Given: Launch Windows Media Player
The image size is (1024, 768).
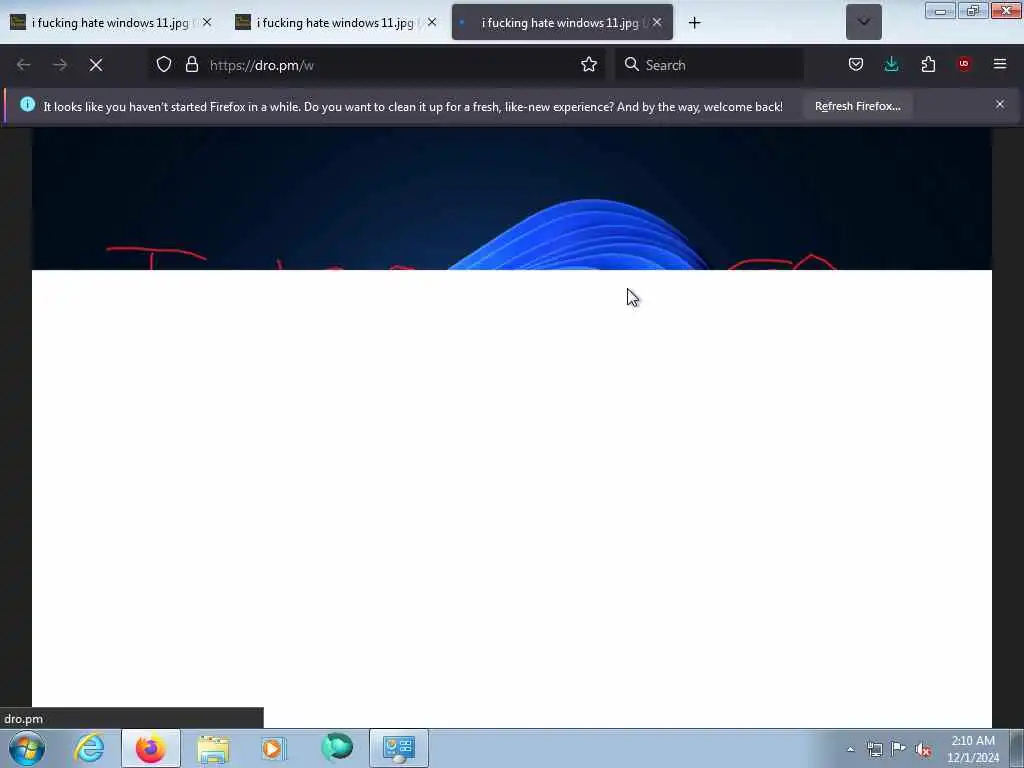Looking at the screenshot, I should tap(274, 748).
